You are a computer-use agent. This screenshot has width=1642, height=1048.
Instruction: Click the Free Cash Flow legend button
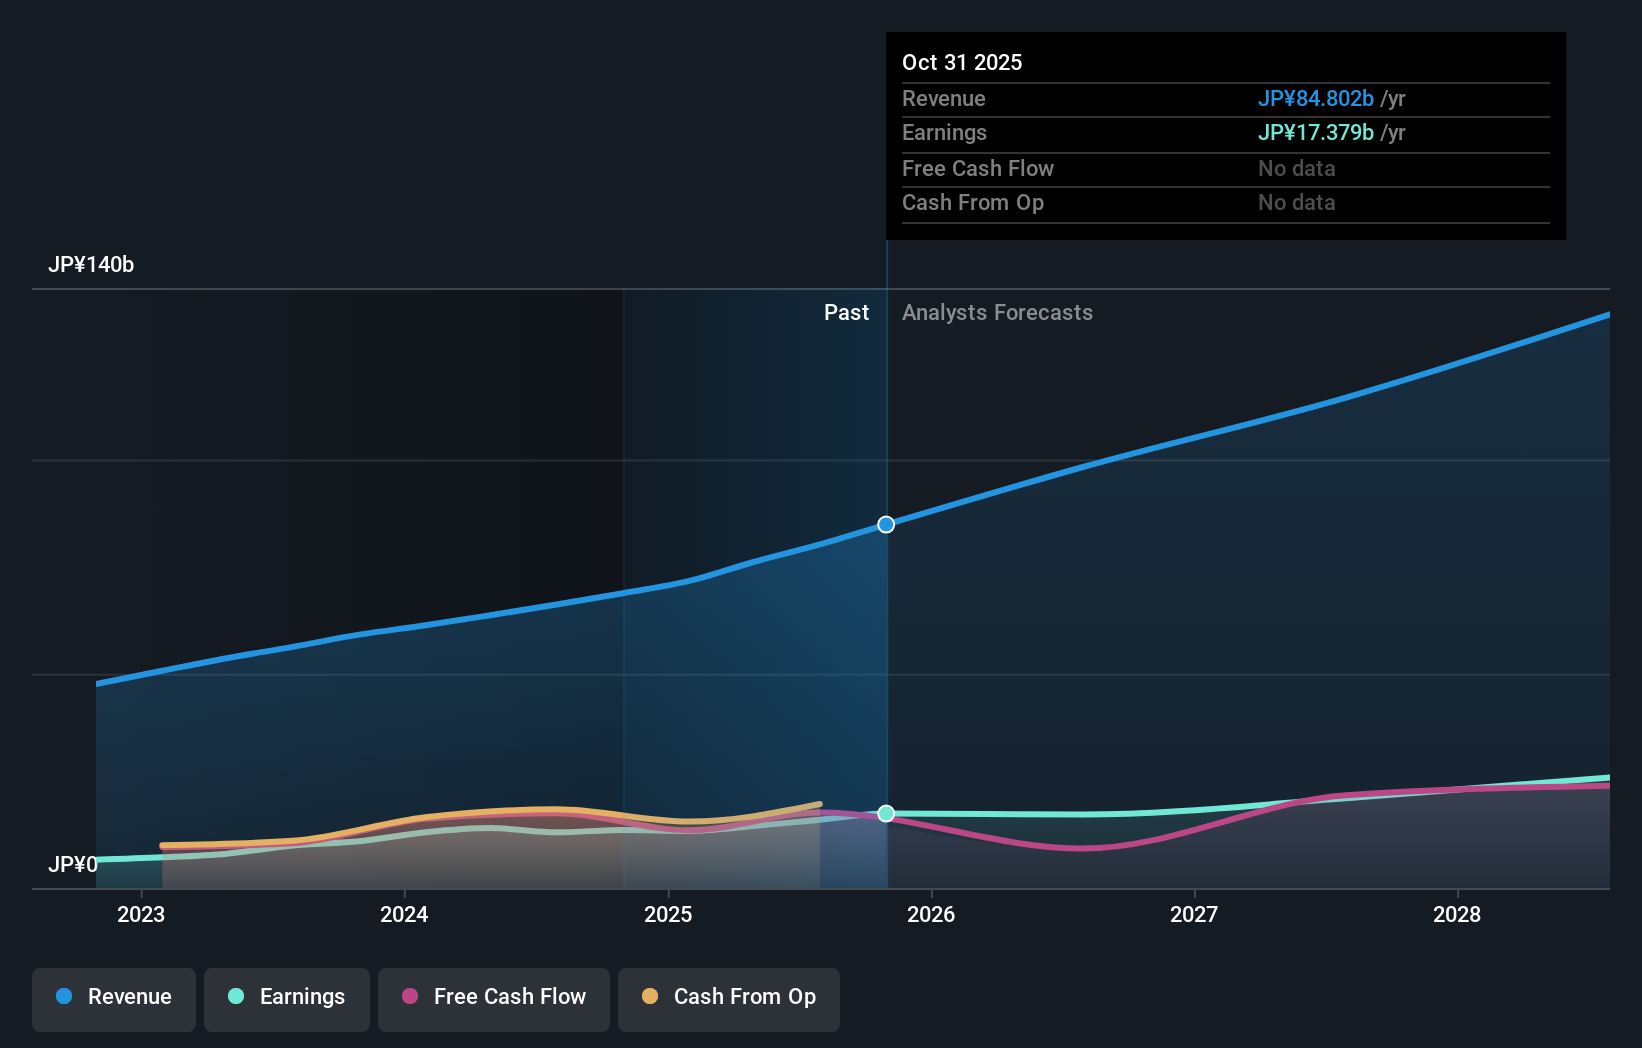[493, 997]
